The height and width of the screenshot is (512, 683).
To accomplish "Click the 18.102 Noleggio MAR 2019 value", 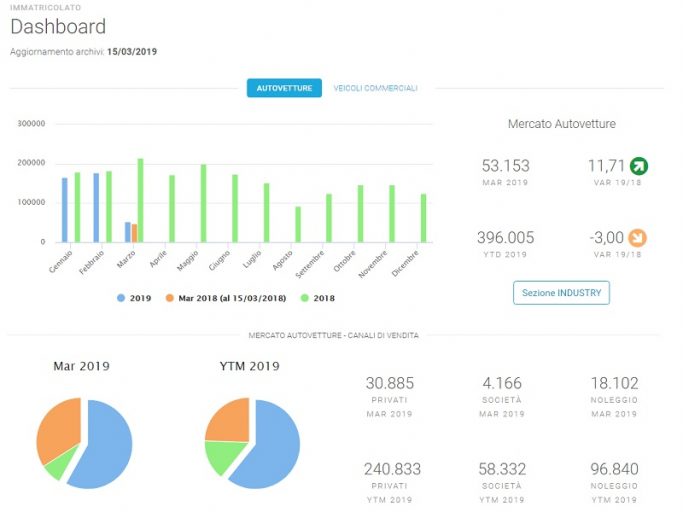I will tap(615, 383).
